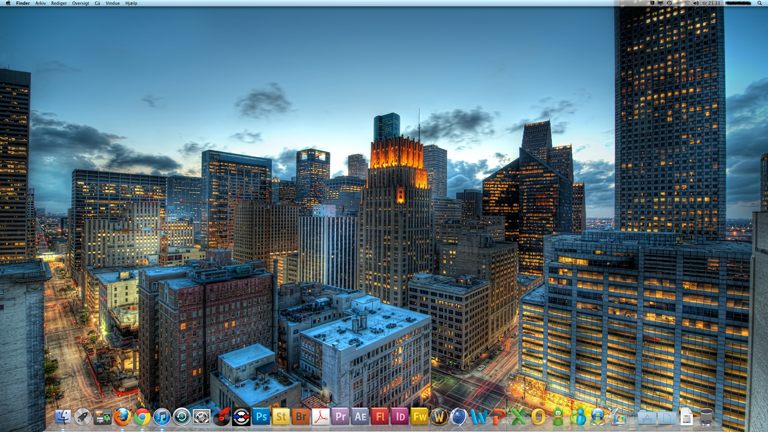This screenshot has height=432, width=768.
Task: Launch Adobe Flash (Fl) icon
Action: click(x=380, y=417)
